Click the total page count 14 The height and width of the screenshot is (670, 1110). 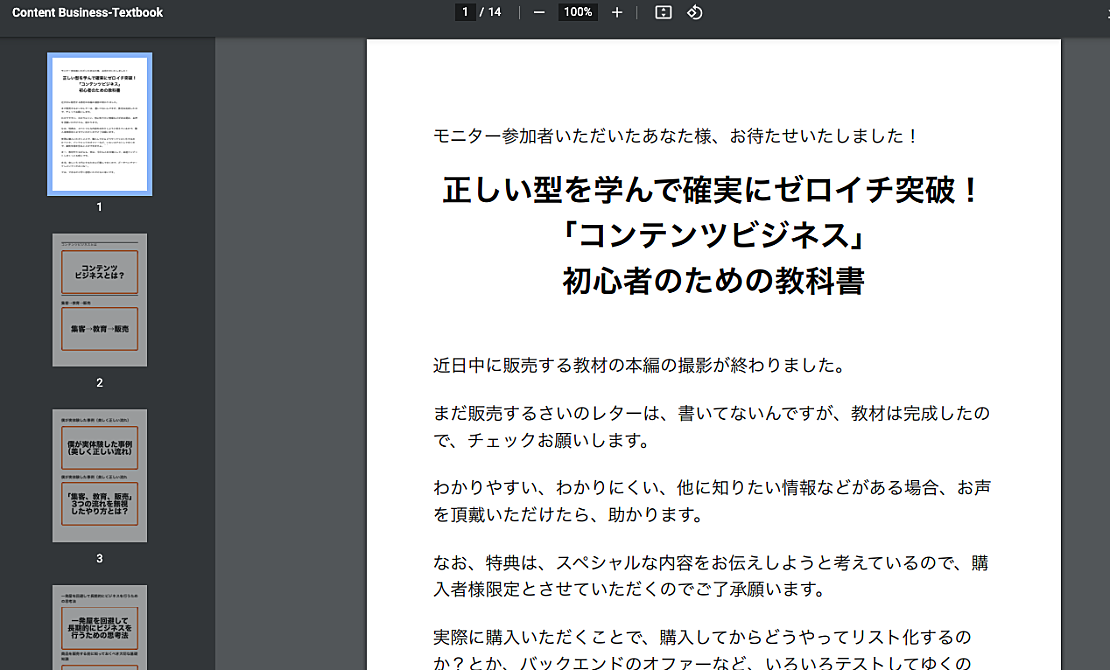494,12
